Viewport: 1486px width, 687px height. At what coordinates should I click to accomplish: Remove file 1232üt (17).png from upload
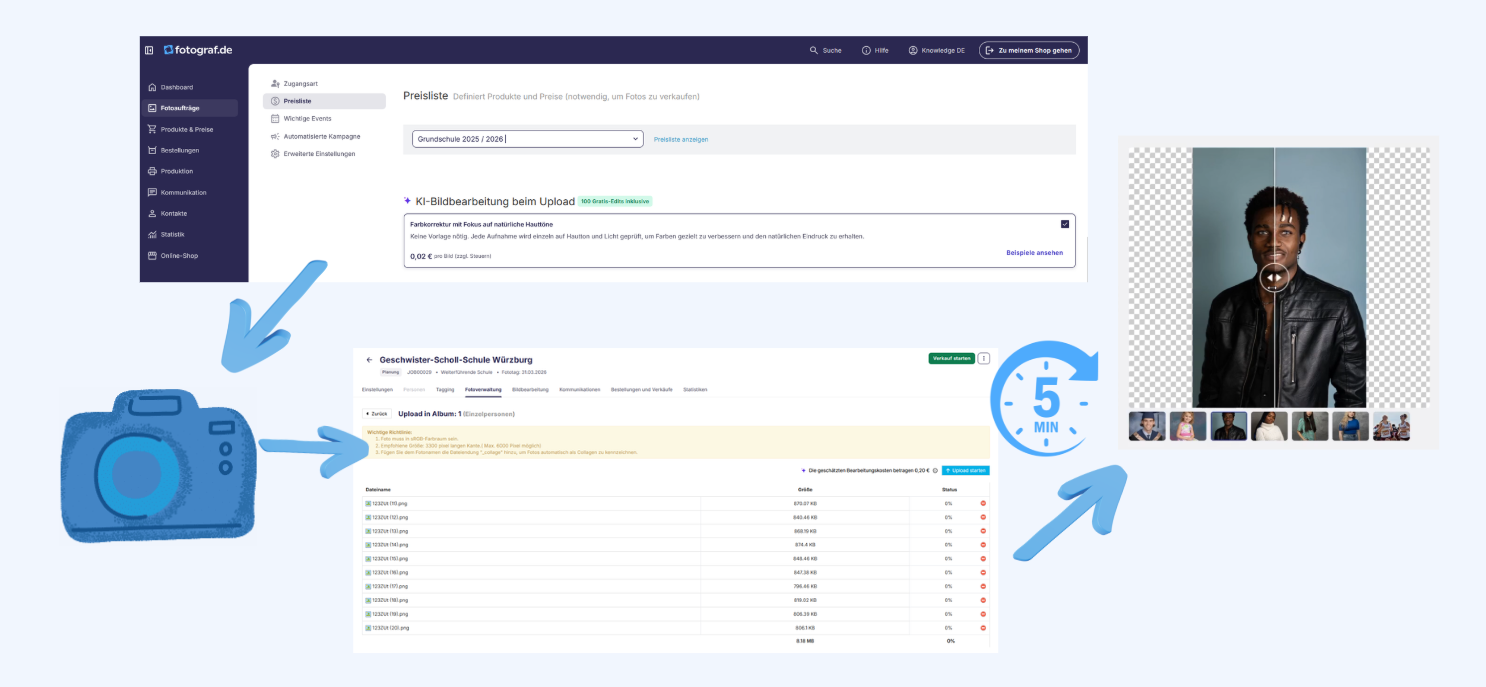(983, 586)
